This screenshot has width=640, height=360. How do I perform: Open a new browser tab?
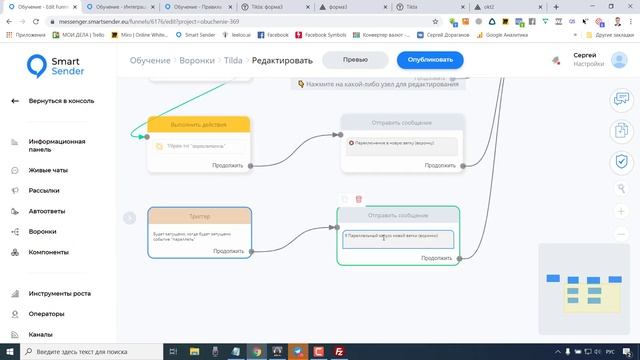pos(556,7)
